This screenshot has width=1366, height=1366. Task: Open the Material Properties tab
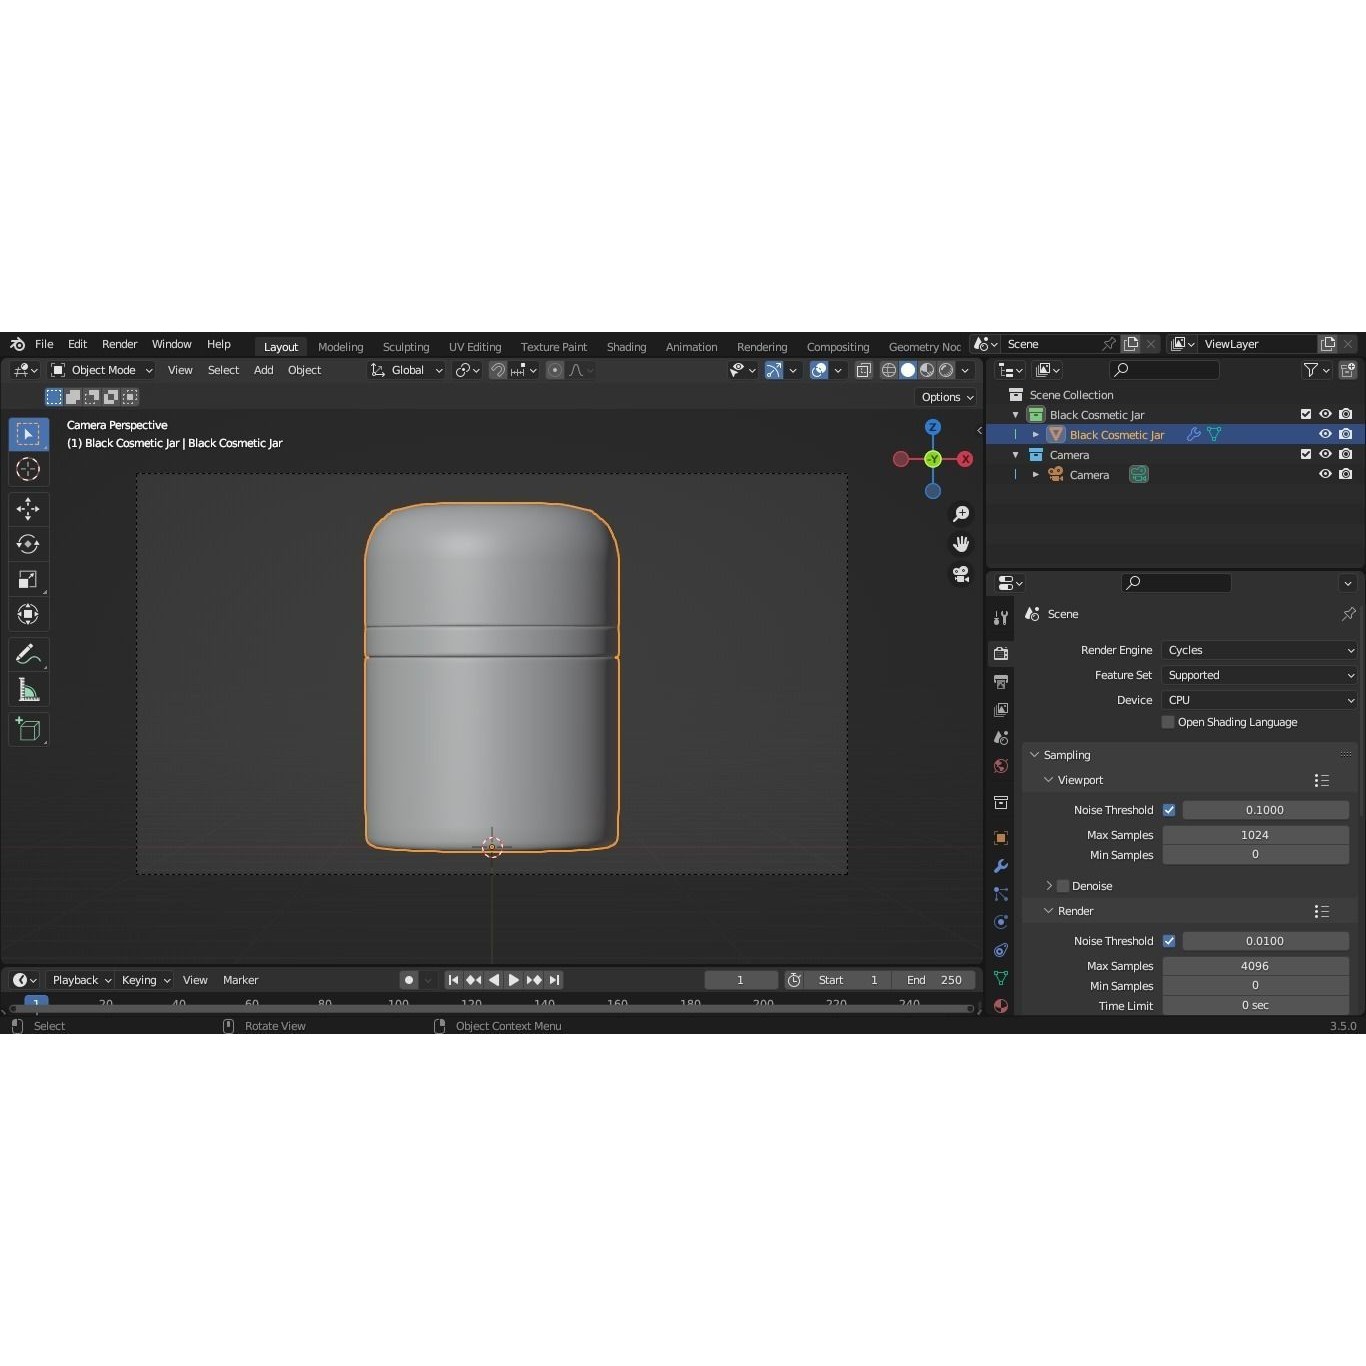tap(1000, 1006)
